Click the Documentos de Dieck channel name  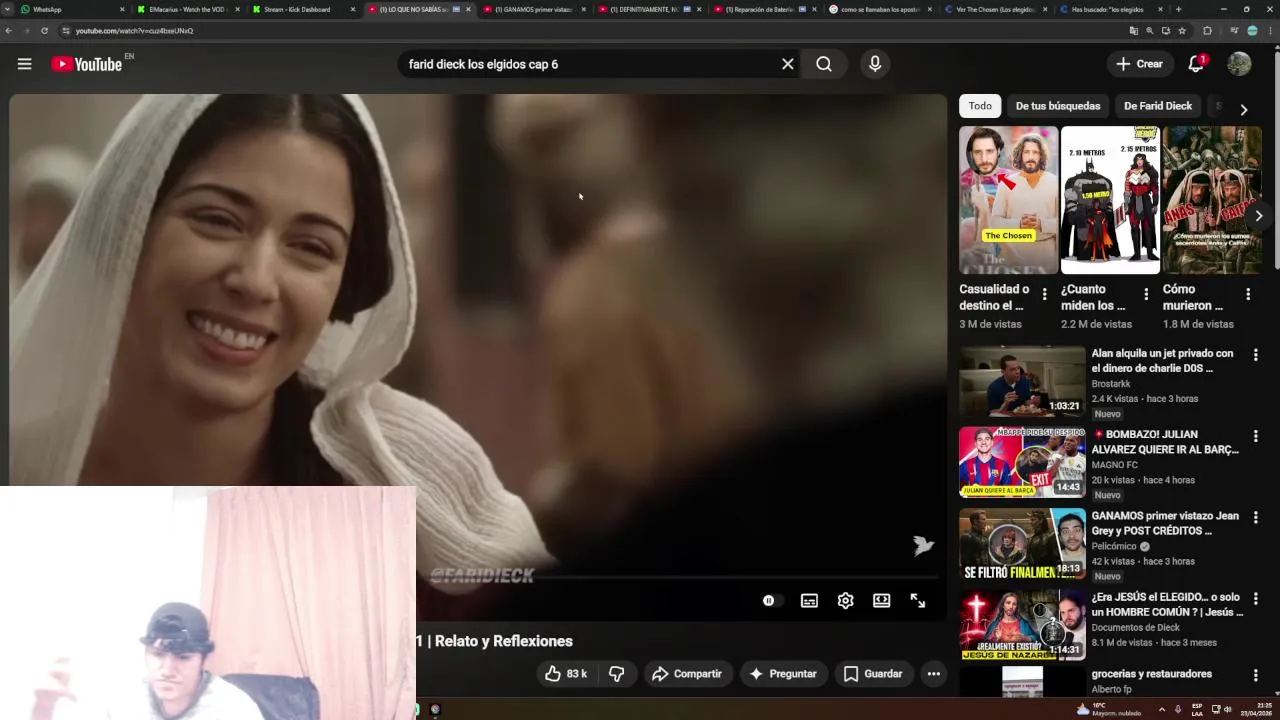[1136, 628]
